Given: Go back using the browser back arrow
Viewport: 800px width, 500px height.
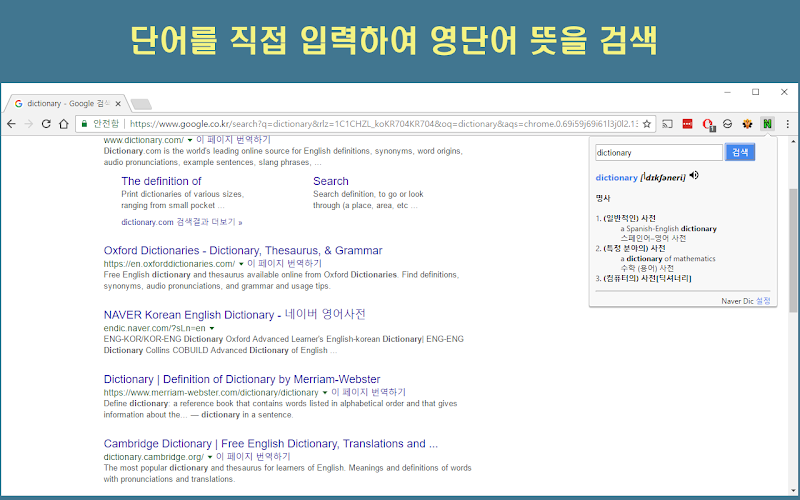Looking at the screenshot, I should 11,124.
